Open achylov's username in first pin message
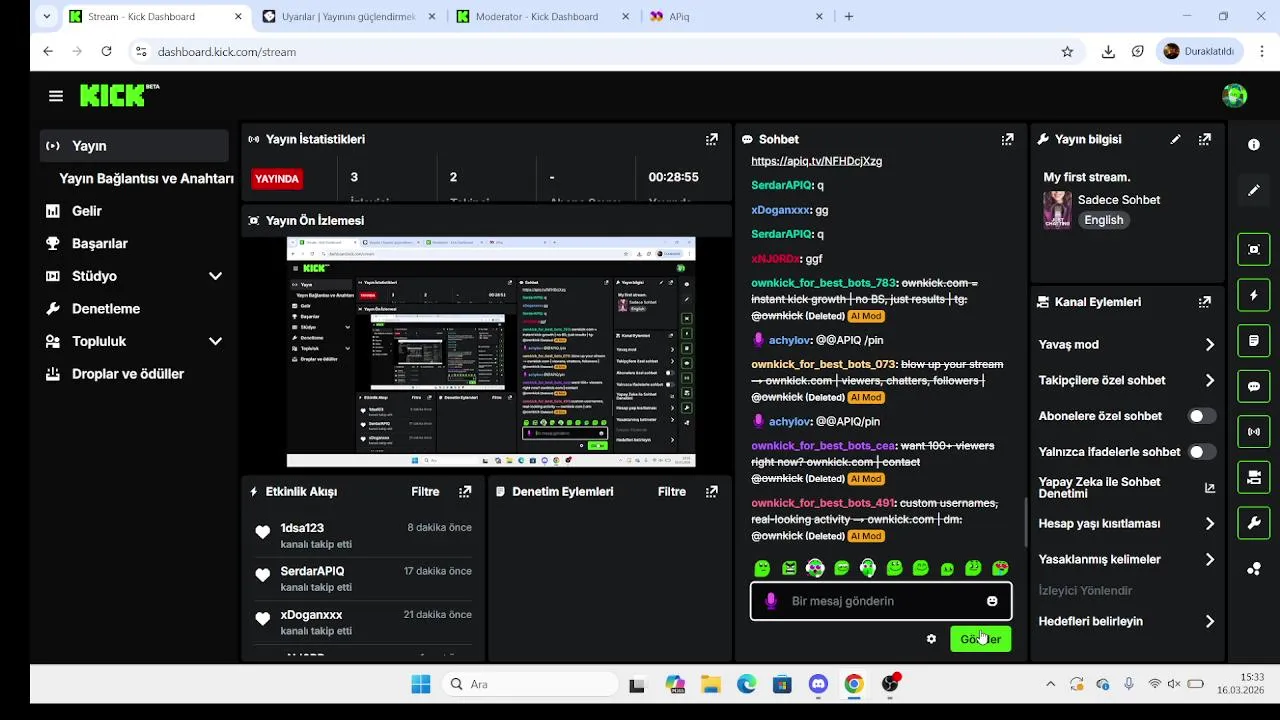This screenshot has width=1280, height=720. pyautogui.click(x=790, y=340)
